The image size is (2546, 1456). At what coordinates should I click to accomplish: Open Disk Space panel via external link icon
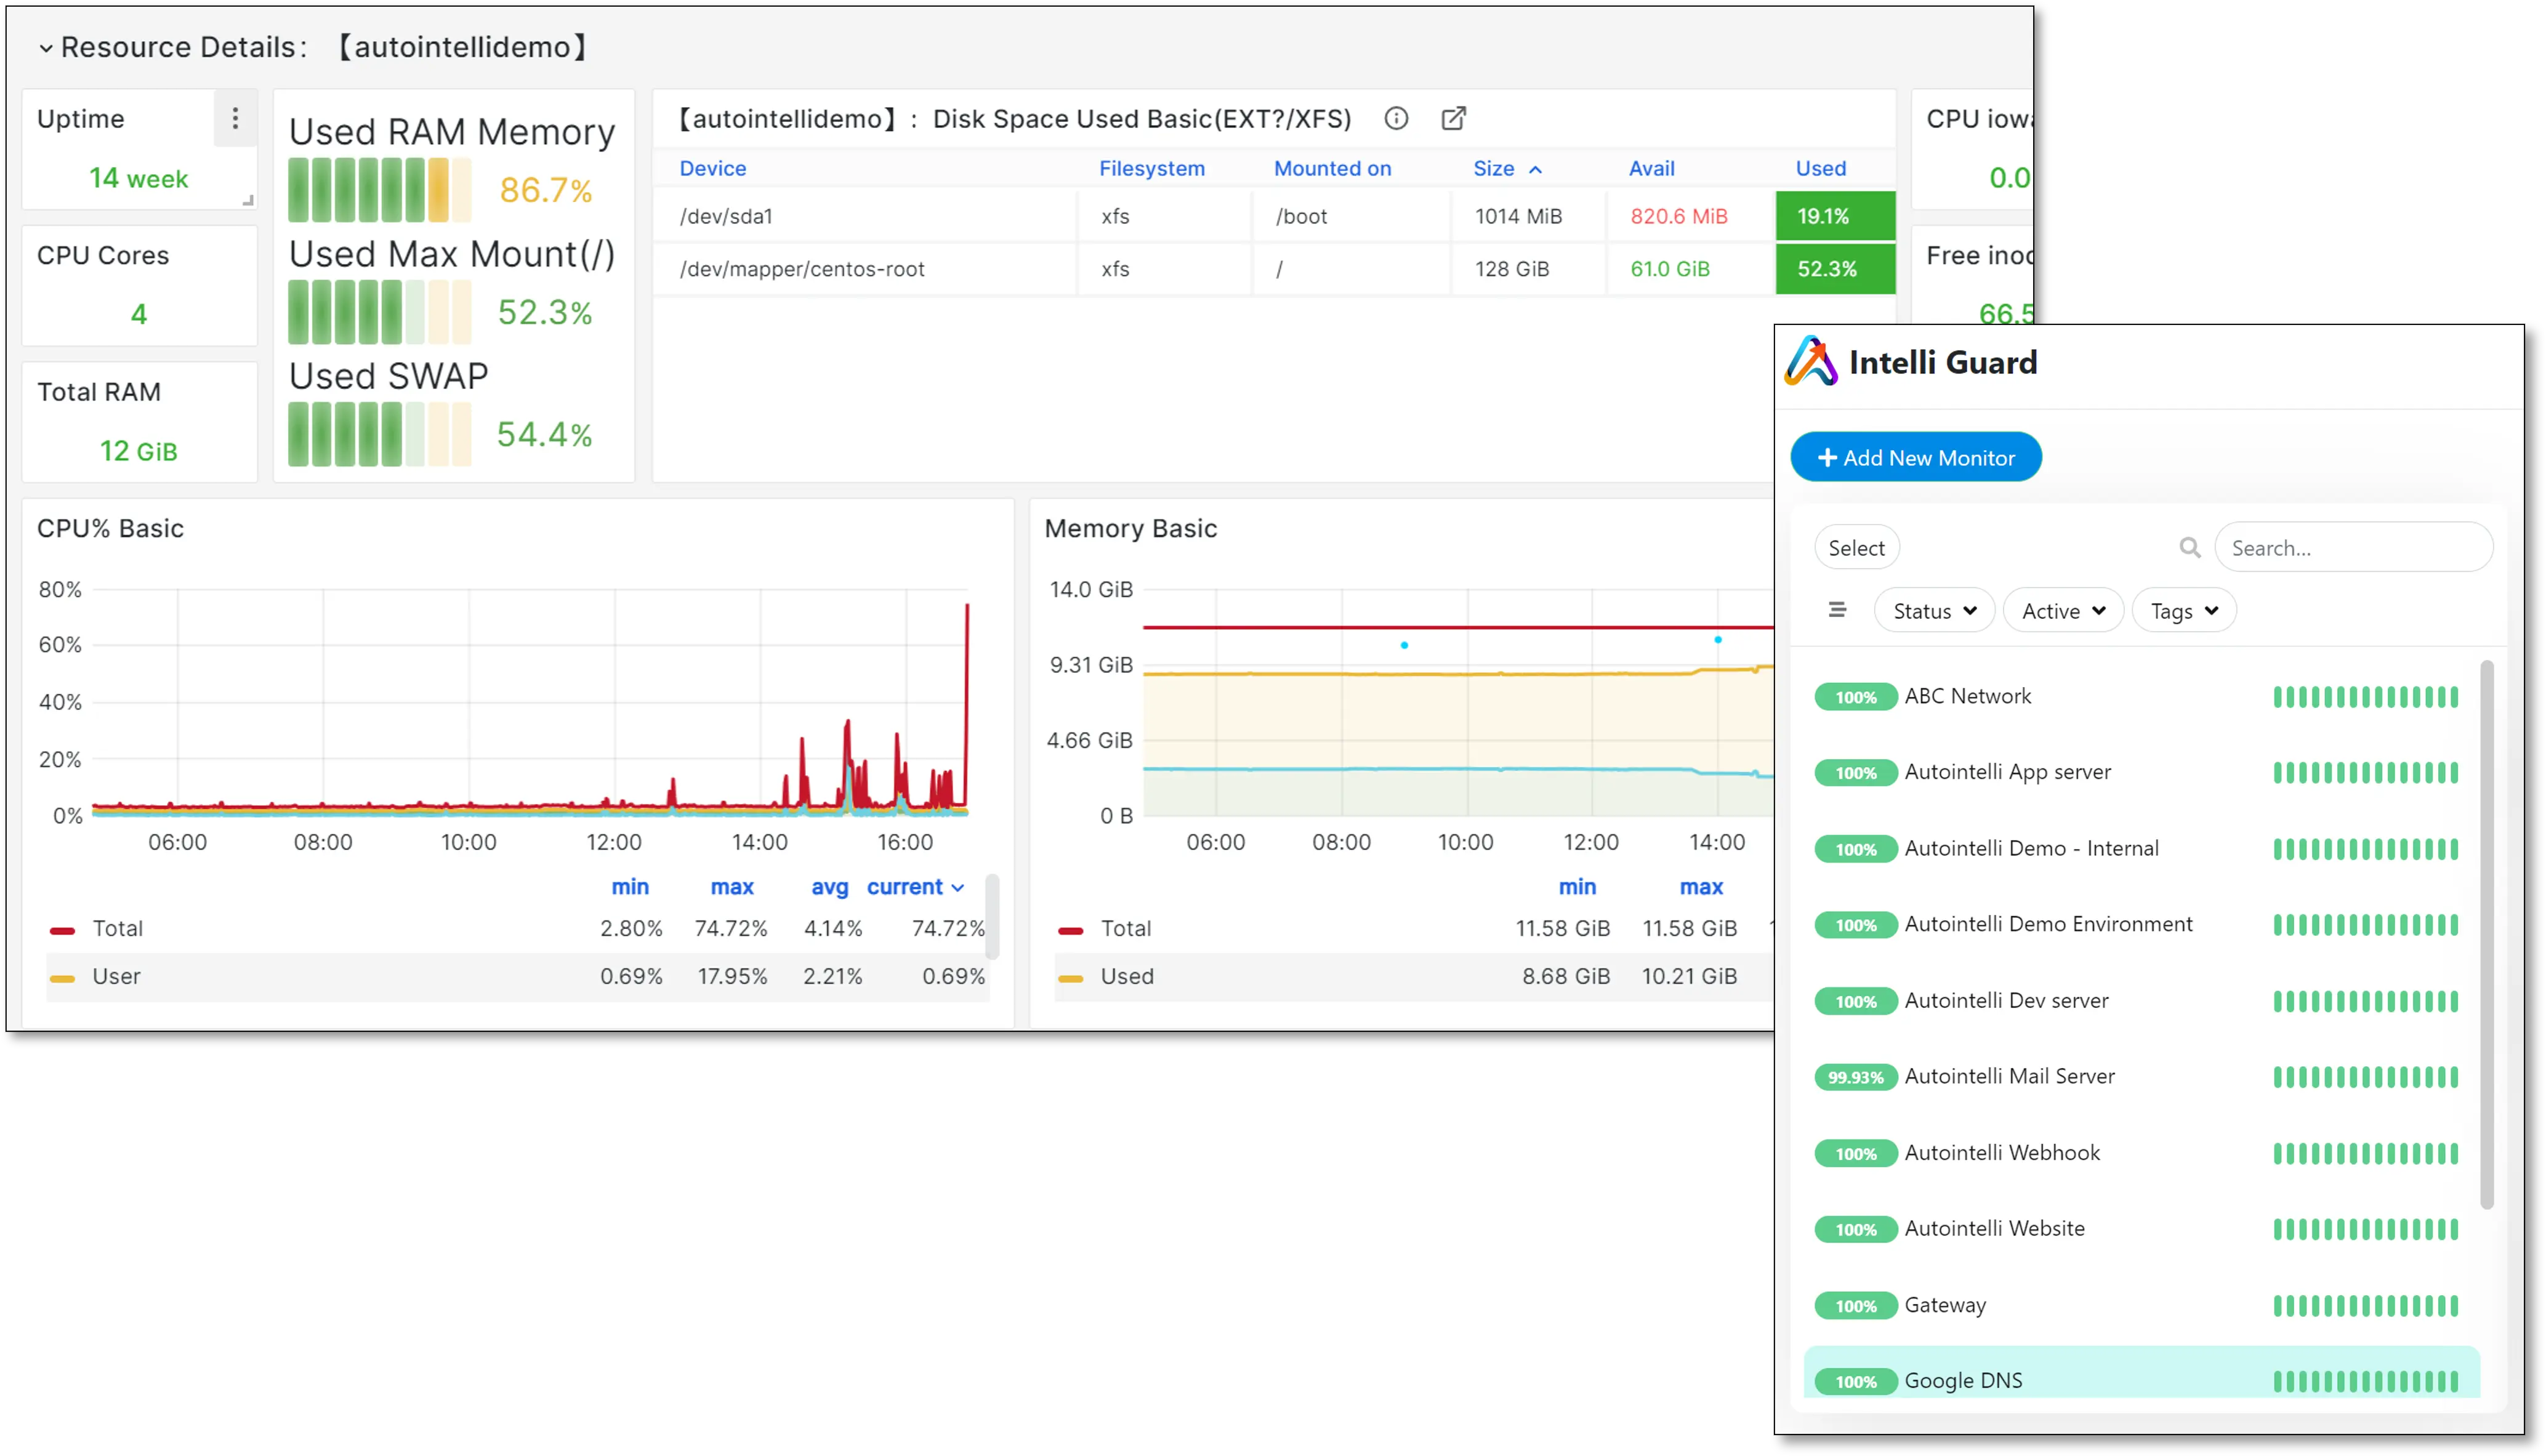1453,118
